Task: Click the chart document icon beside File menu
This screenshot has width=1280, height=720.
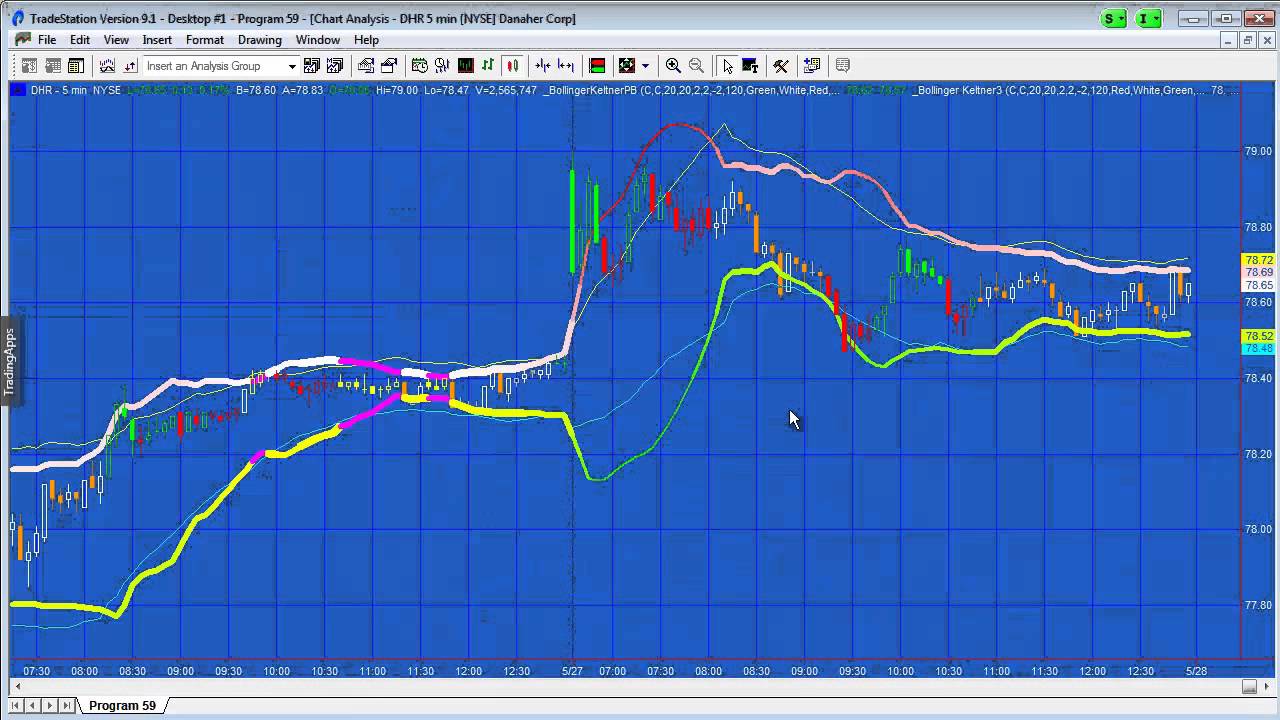Action: coord(22,40)
